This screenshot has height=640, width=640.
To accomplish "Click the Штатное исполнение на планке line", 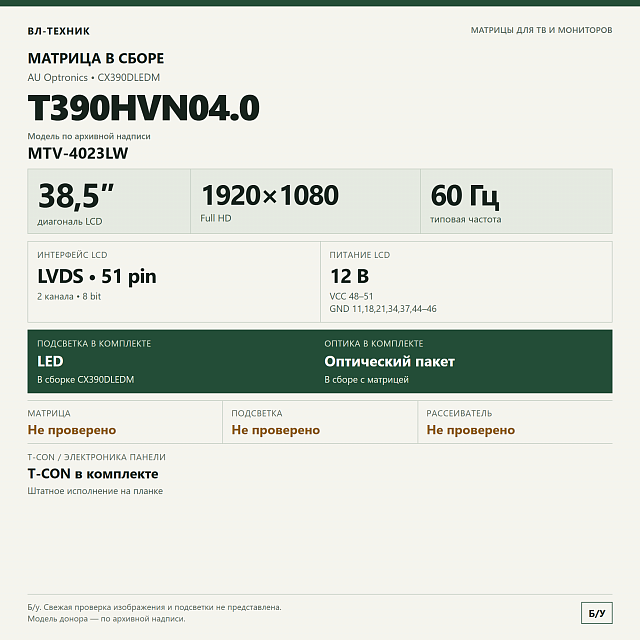I will tap(95, 491).
